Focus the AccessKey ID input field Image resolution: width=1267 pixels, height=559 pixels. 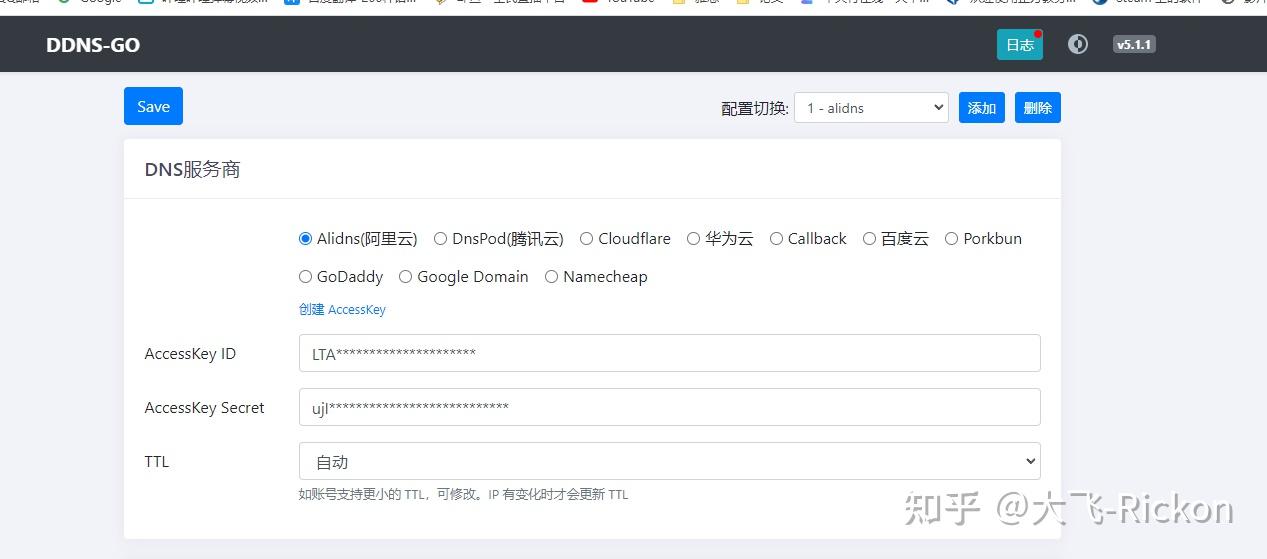(x=669, y=353)
